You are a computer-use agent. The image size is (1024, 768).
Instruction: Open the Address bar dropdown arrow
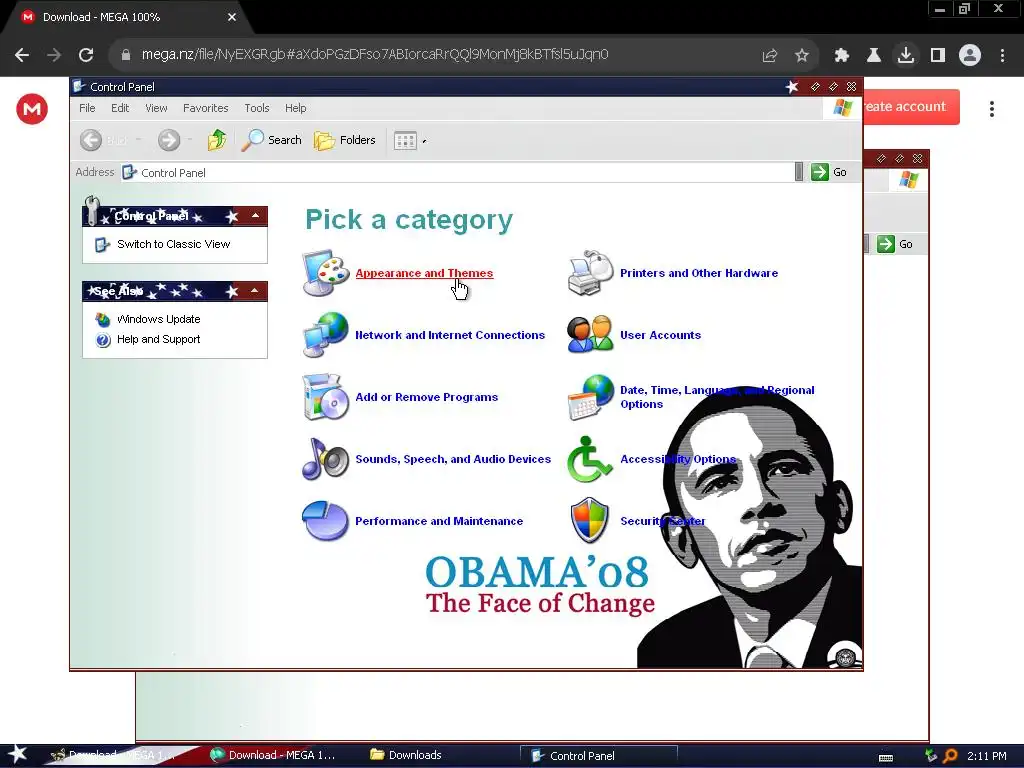(799, 172)
